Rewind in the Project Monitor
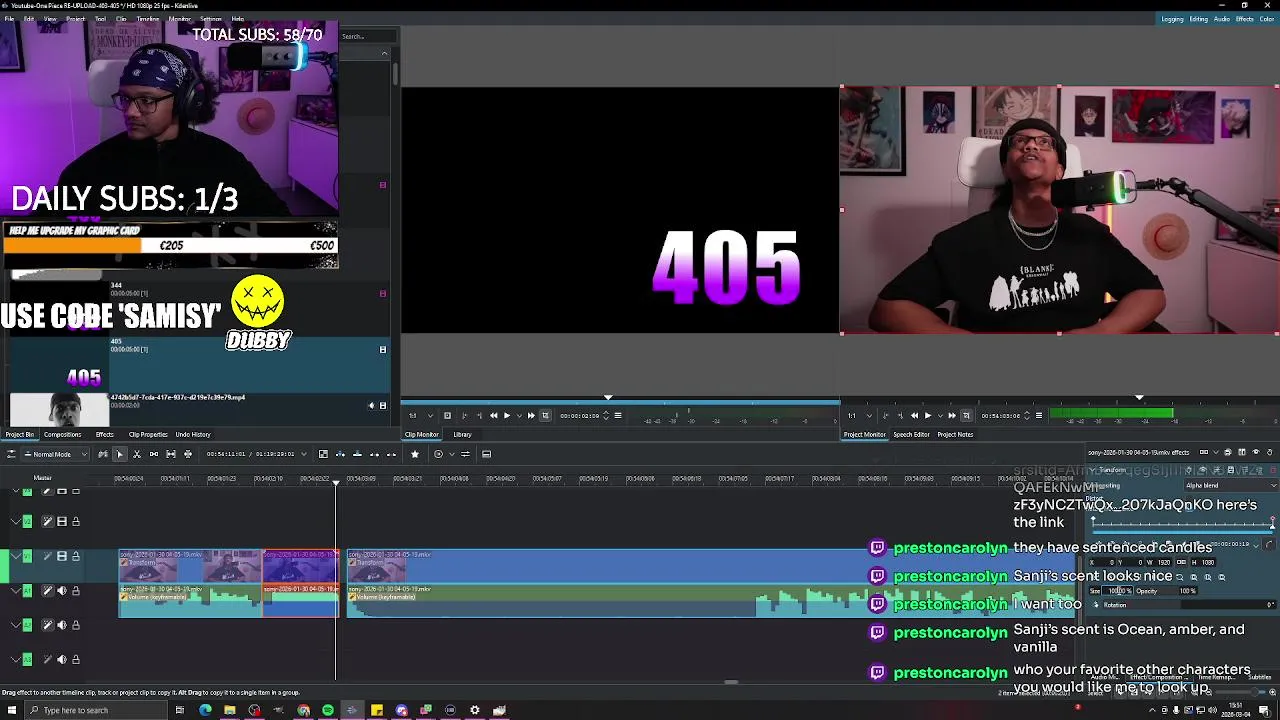This screenshot has width=1280, height=720. click(914, 415)
